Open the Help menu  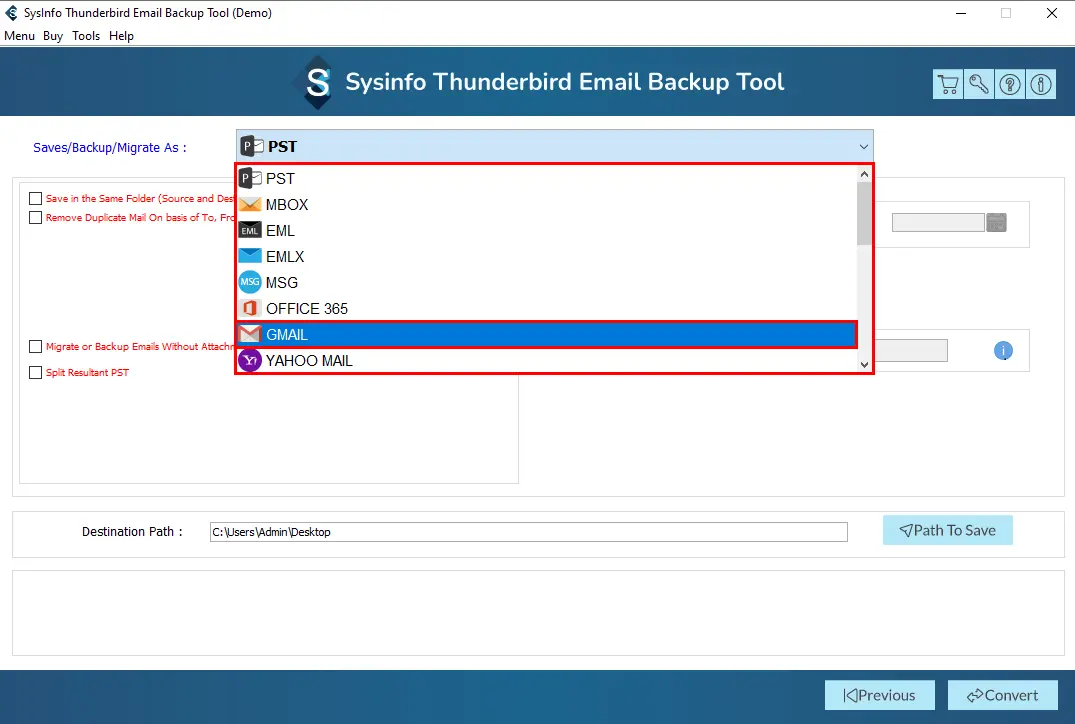coord(121,36)
